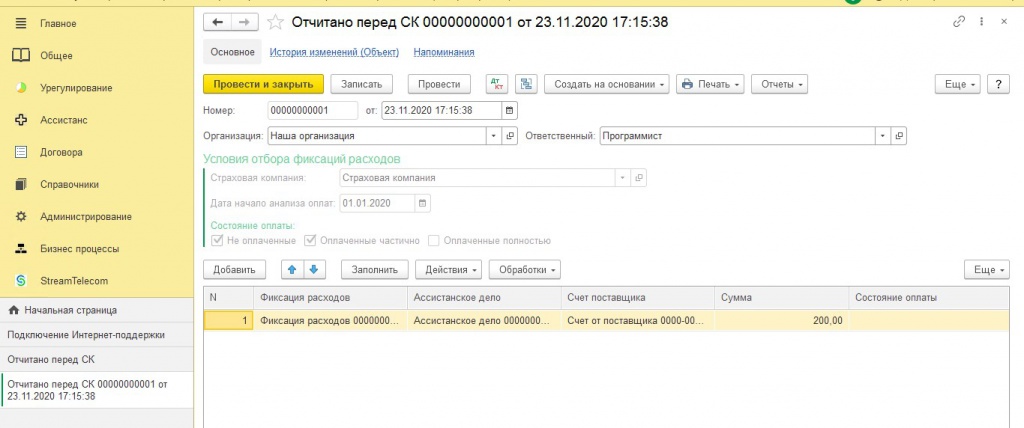Open Ответственный dropdown arrow

coord(883,136)
